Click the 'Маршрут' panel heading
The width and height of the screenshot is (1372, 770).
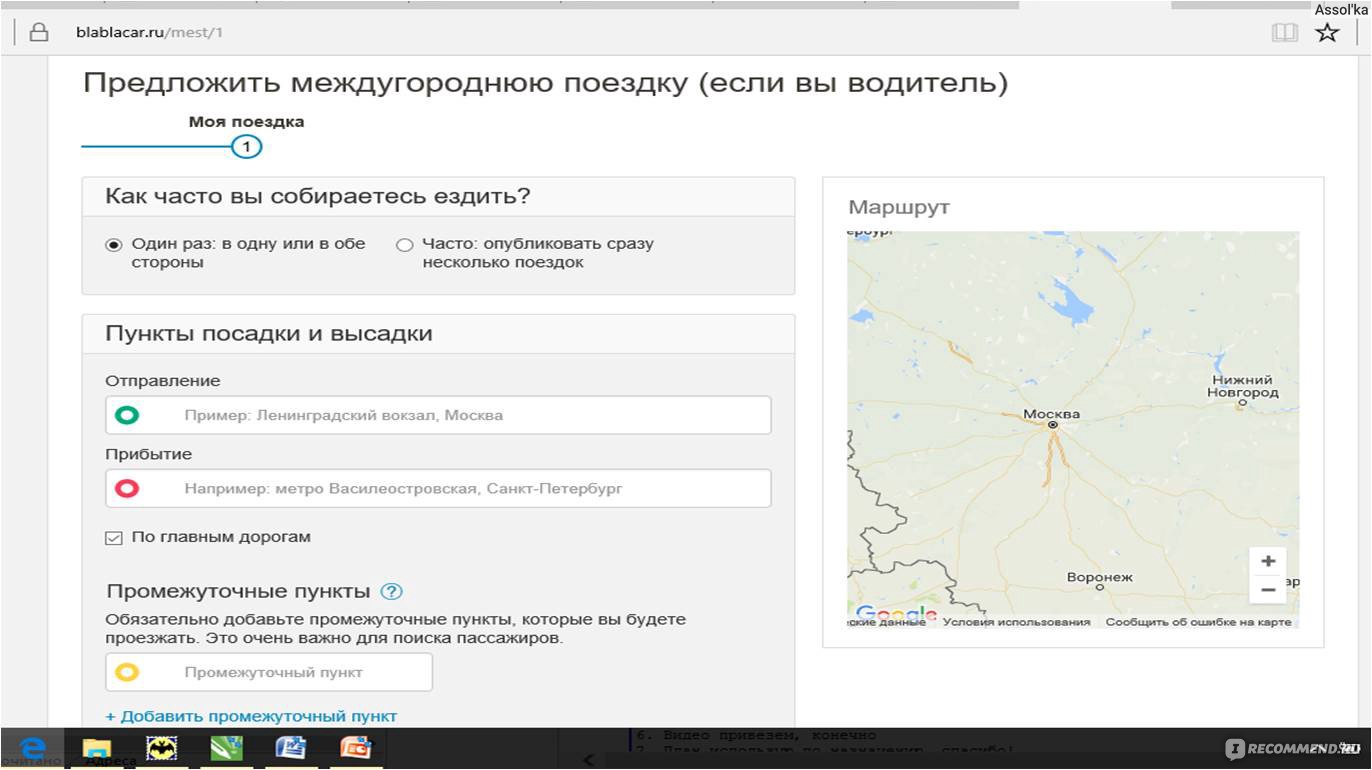click(x=899, y=207)
